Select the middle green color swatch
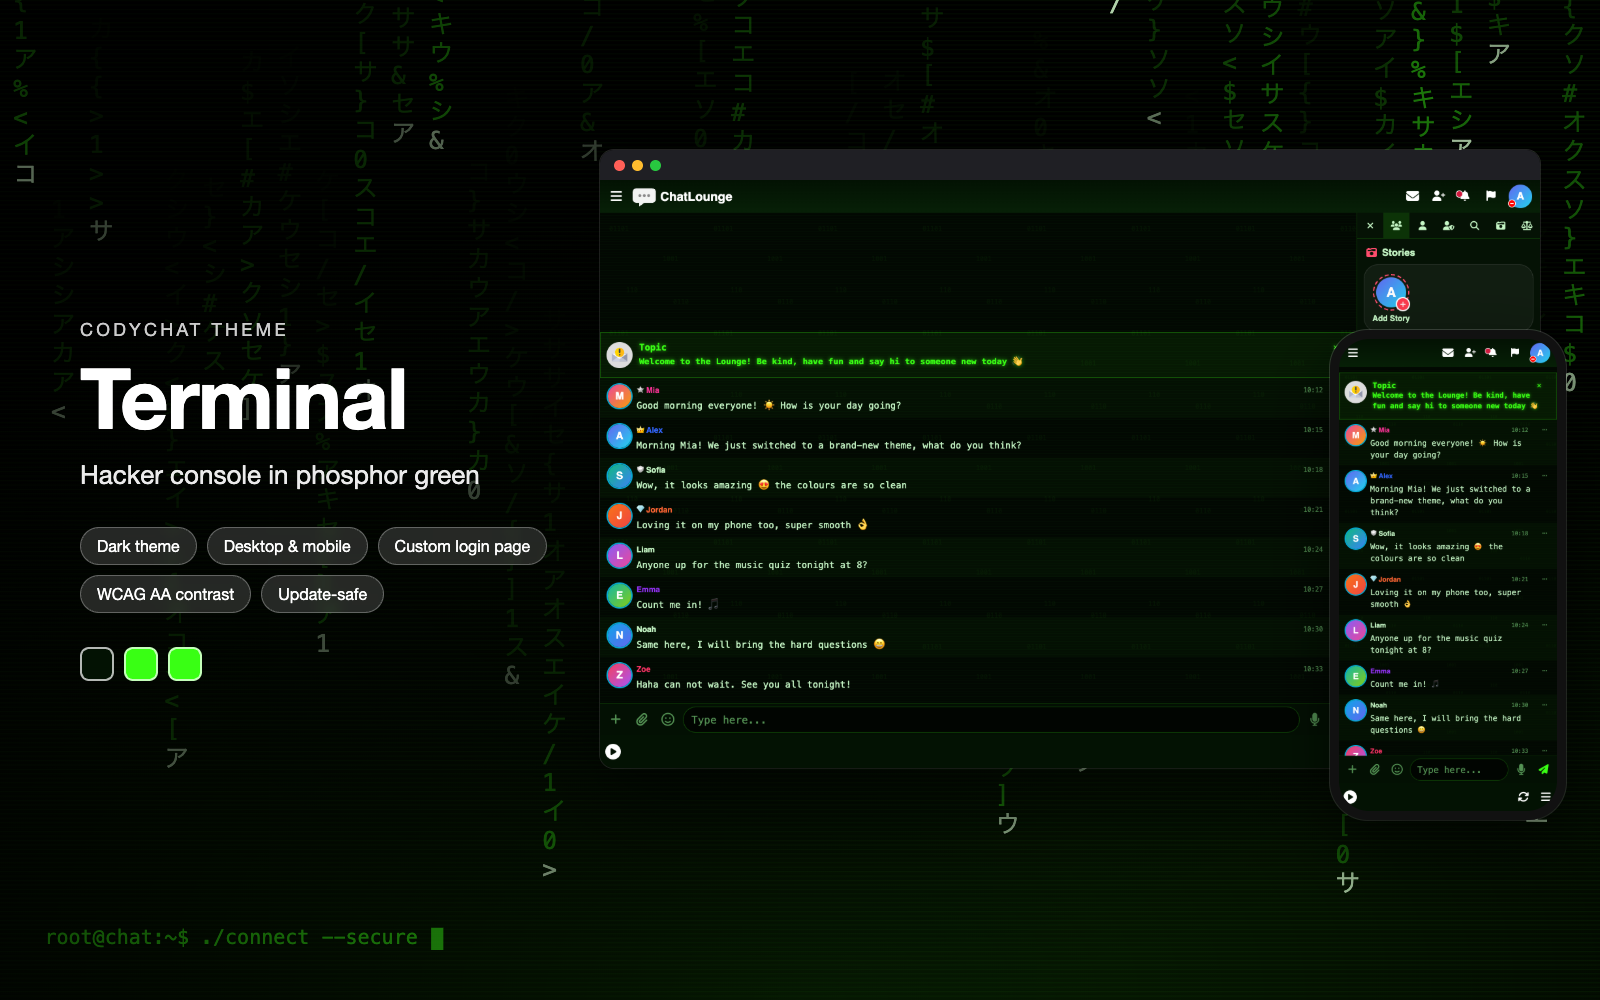The image size is (1600, 1000). point(141,664)
